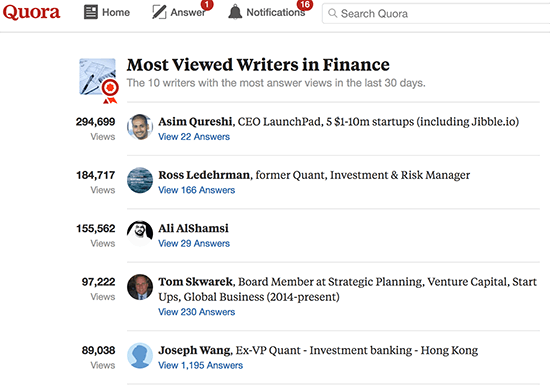Open the View 22 Answers link
This screenshot has width=550, height=388.
(194, 137)
